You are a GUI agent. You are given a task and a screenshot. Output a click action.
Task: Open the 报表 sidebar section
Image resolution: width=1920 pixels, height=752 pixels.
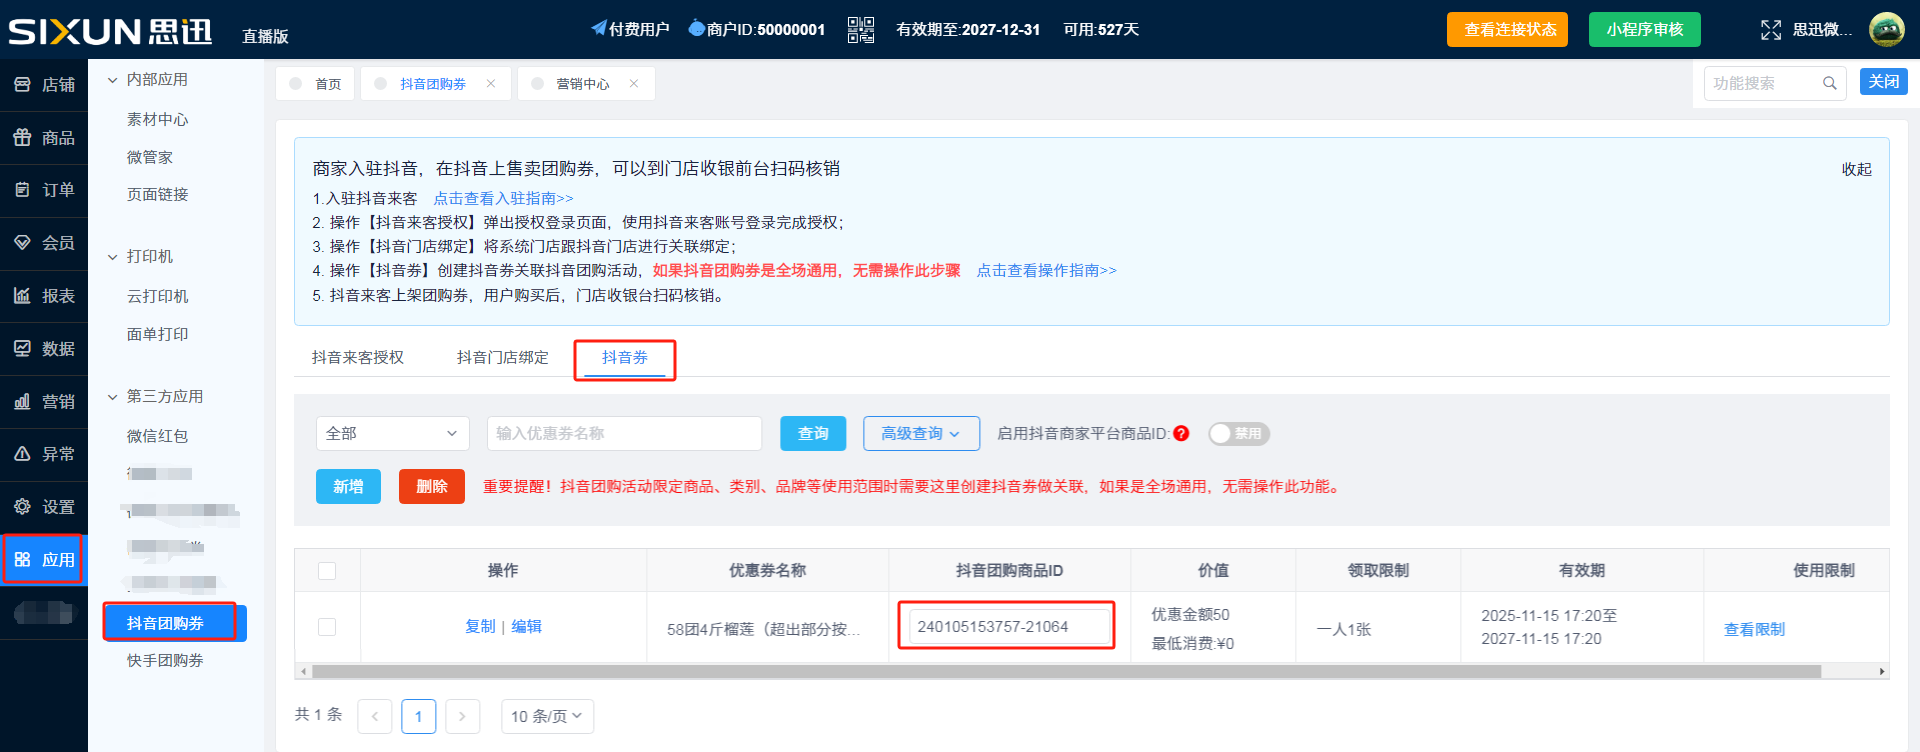click(44, 296)
